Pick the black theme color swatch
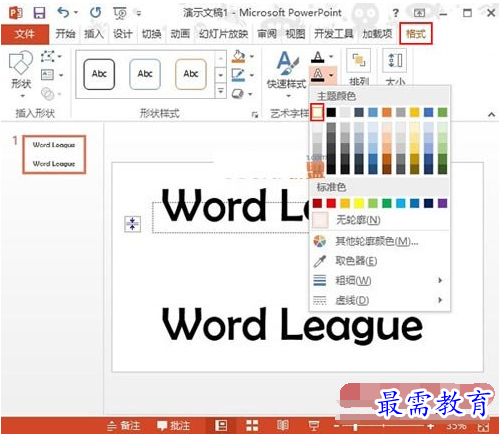This screenshot has width=499, height=435. 331,112
